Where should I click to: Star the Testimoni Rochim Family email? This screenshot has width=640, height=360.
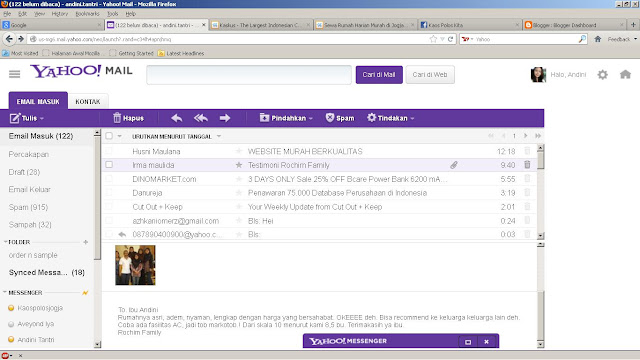(239, 165)
